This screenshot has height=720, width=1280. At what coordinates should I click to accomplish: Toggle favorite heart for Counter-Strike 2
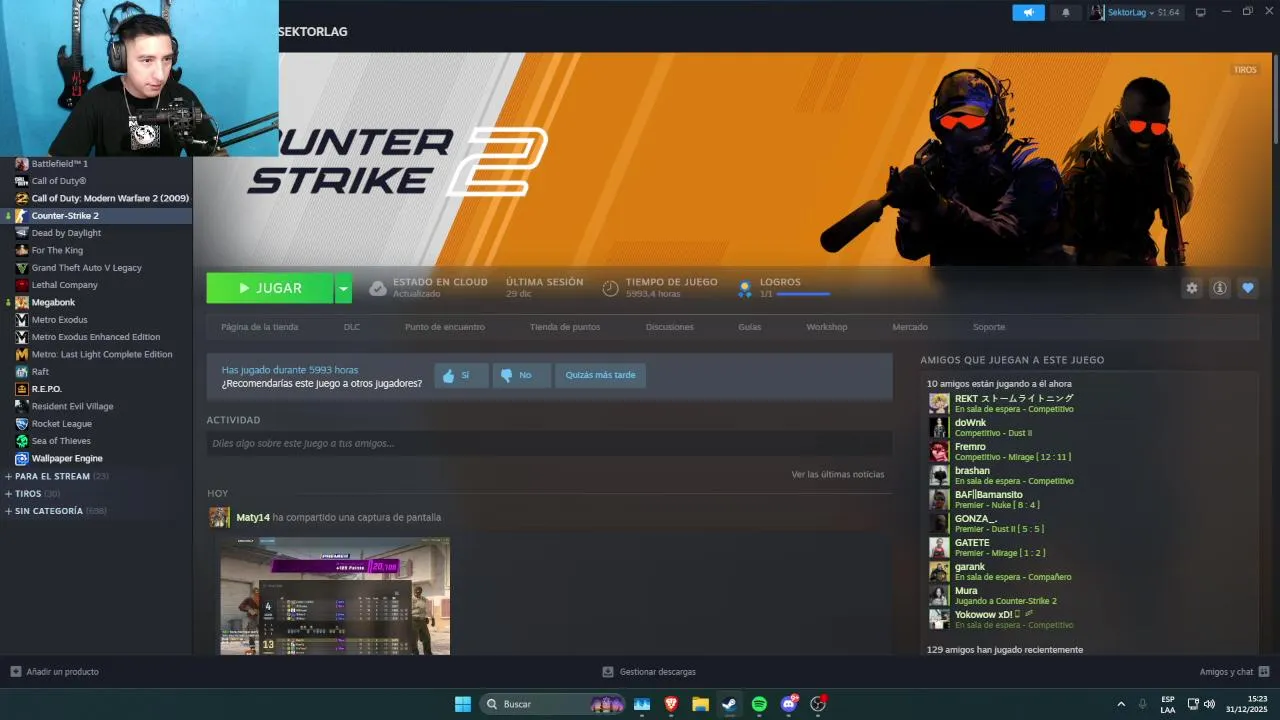(x=1248, y=288)
